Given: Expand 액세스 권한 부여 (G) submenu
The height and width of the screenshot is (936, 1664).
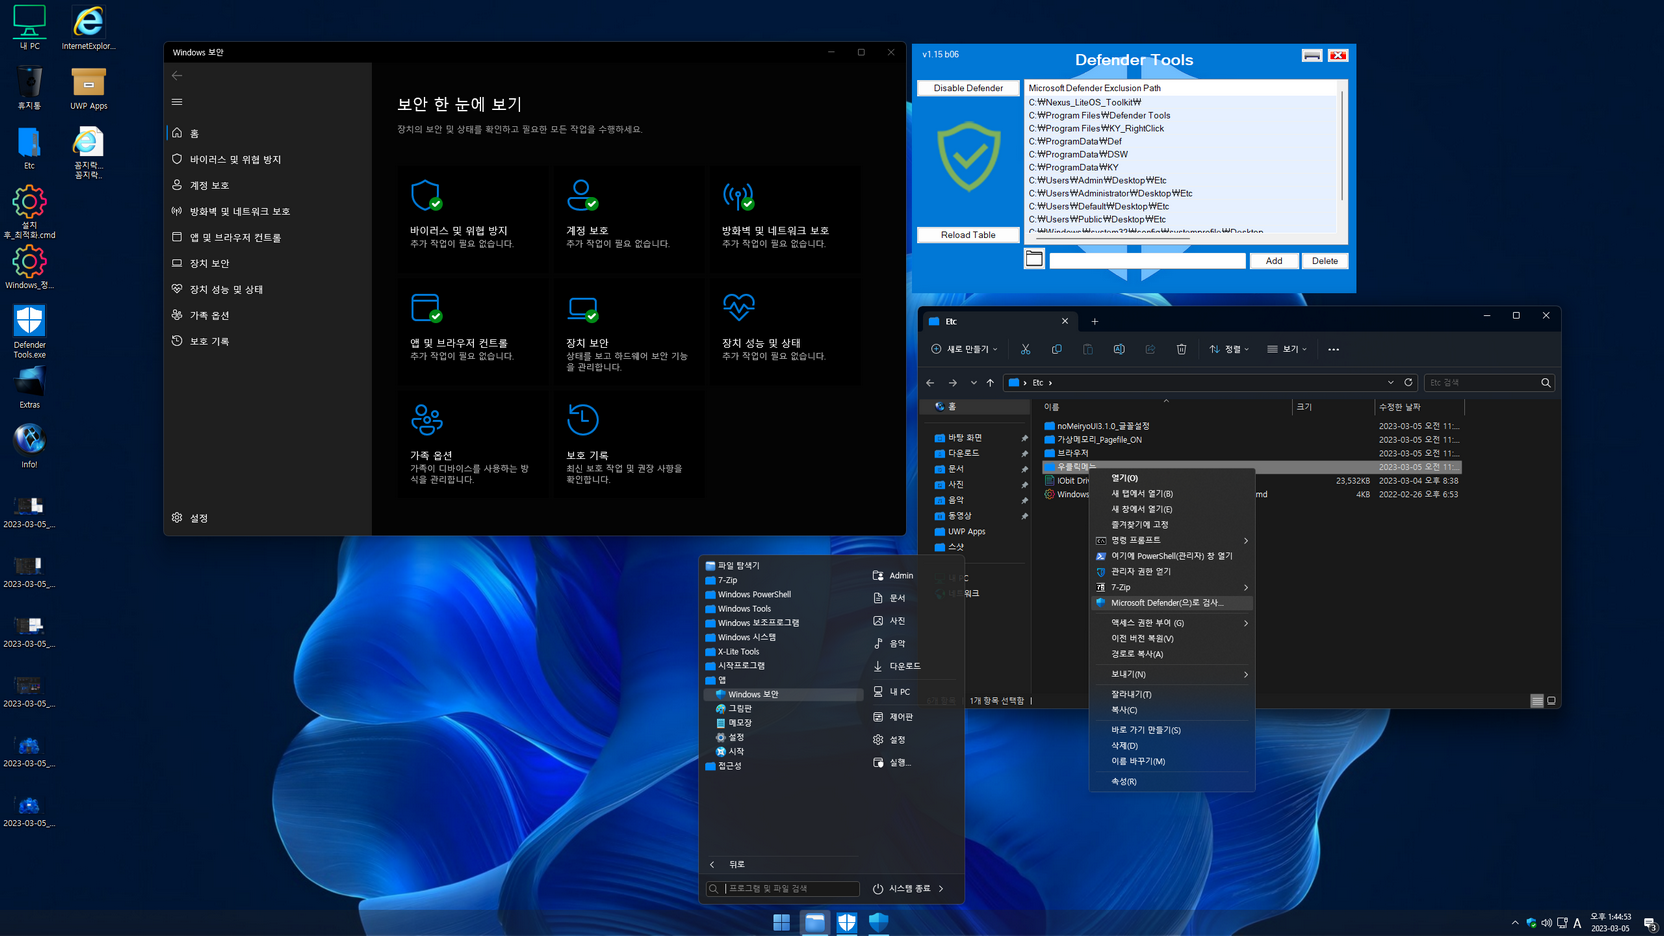Looking at the screenshot, I should click(x=1172, y=623).
